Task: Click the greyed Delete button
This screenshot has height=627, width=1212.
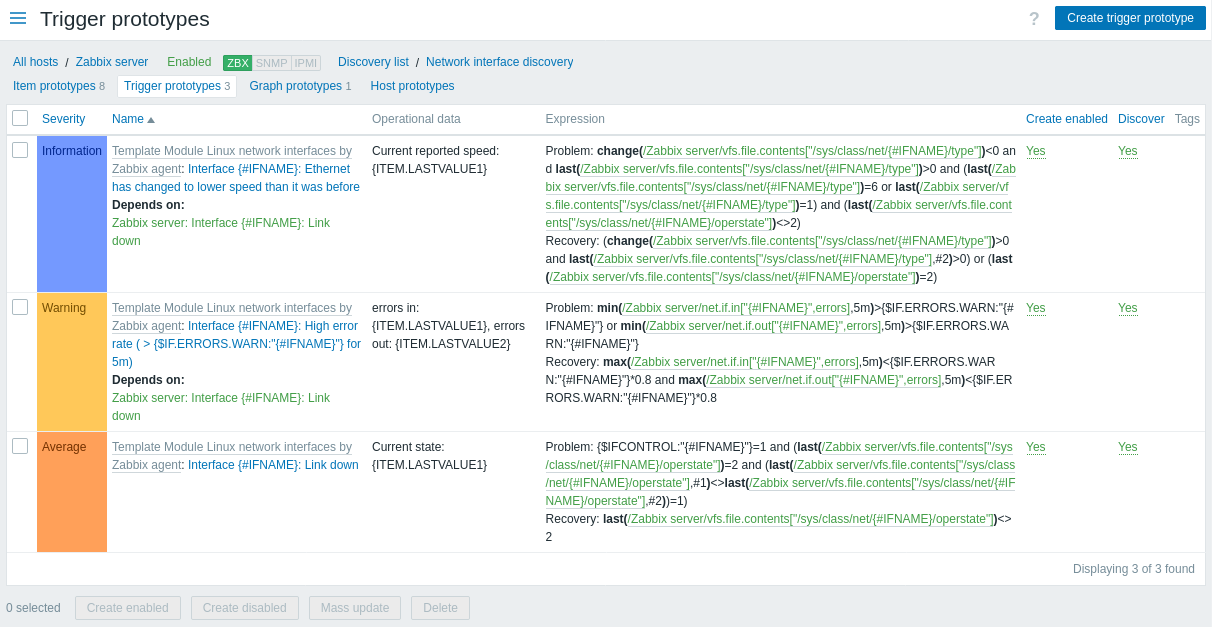Action: (440, 608)
